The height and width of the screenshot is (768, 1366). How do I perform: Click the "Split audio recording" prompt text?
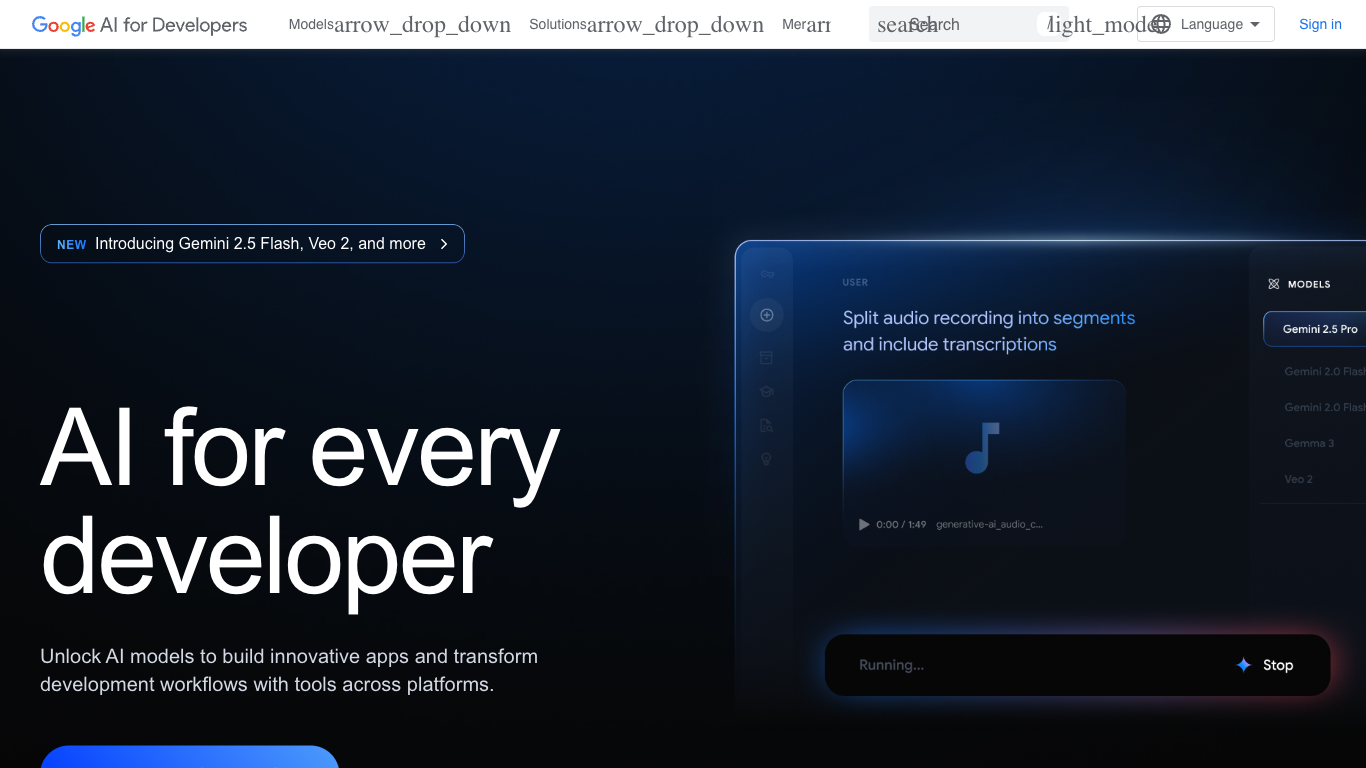coord(989,331)
